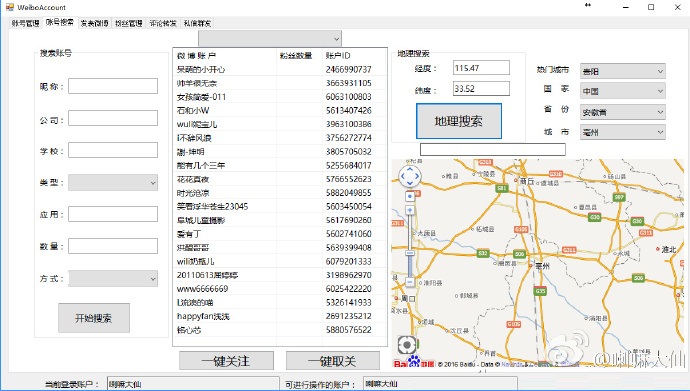Select the 女孩简爱-011 account row

pyautogui.click(x=280, y=97)
